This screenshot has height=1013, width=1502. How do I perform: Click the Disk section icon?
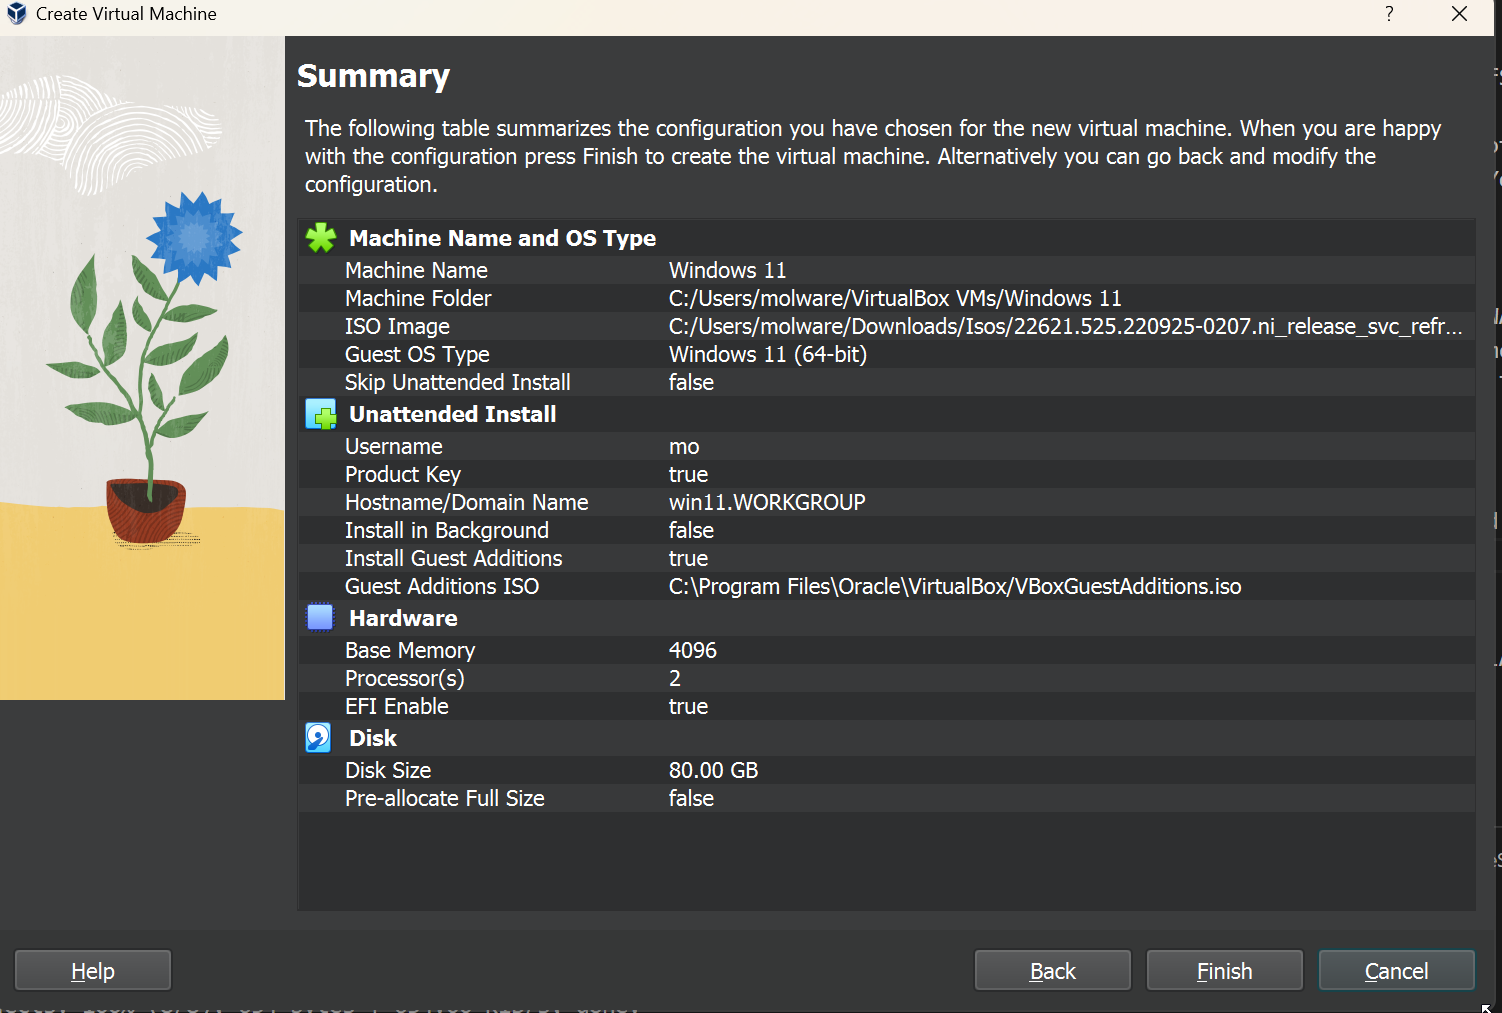319,738
